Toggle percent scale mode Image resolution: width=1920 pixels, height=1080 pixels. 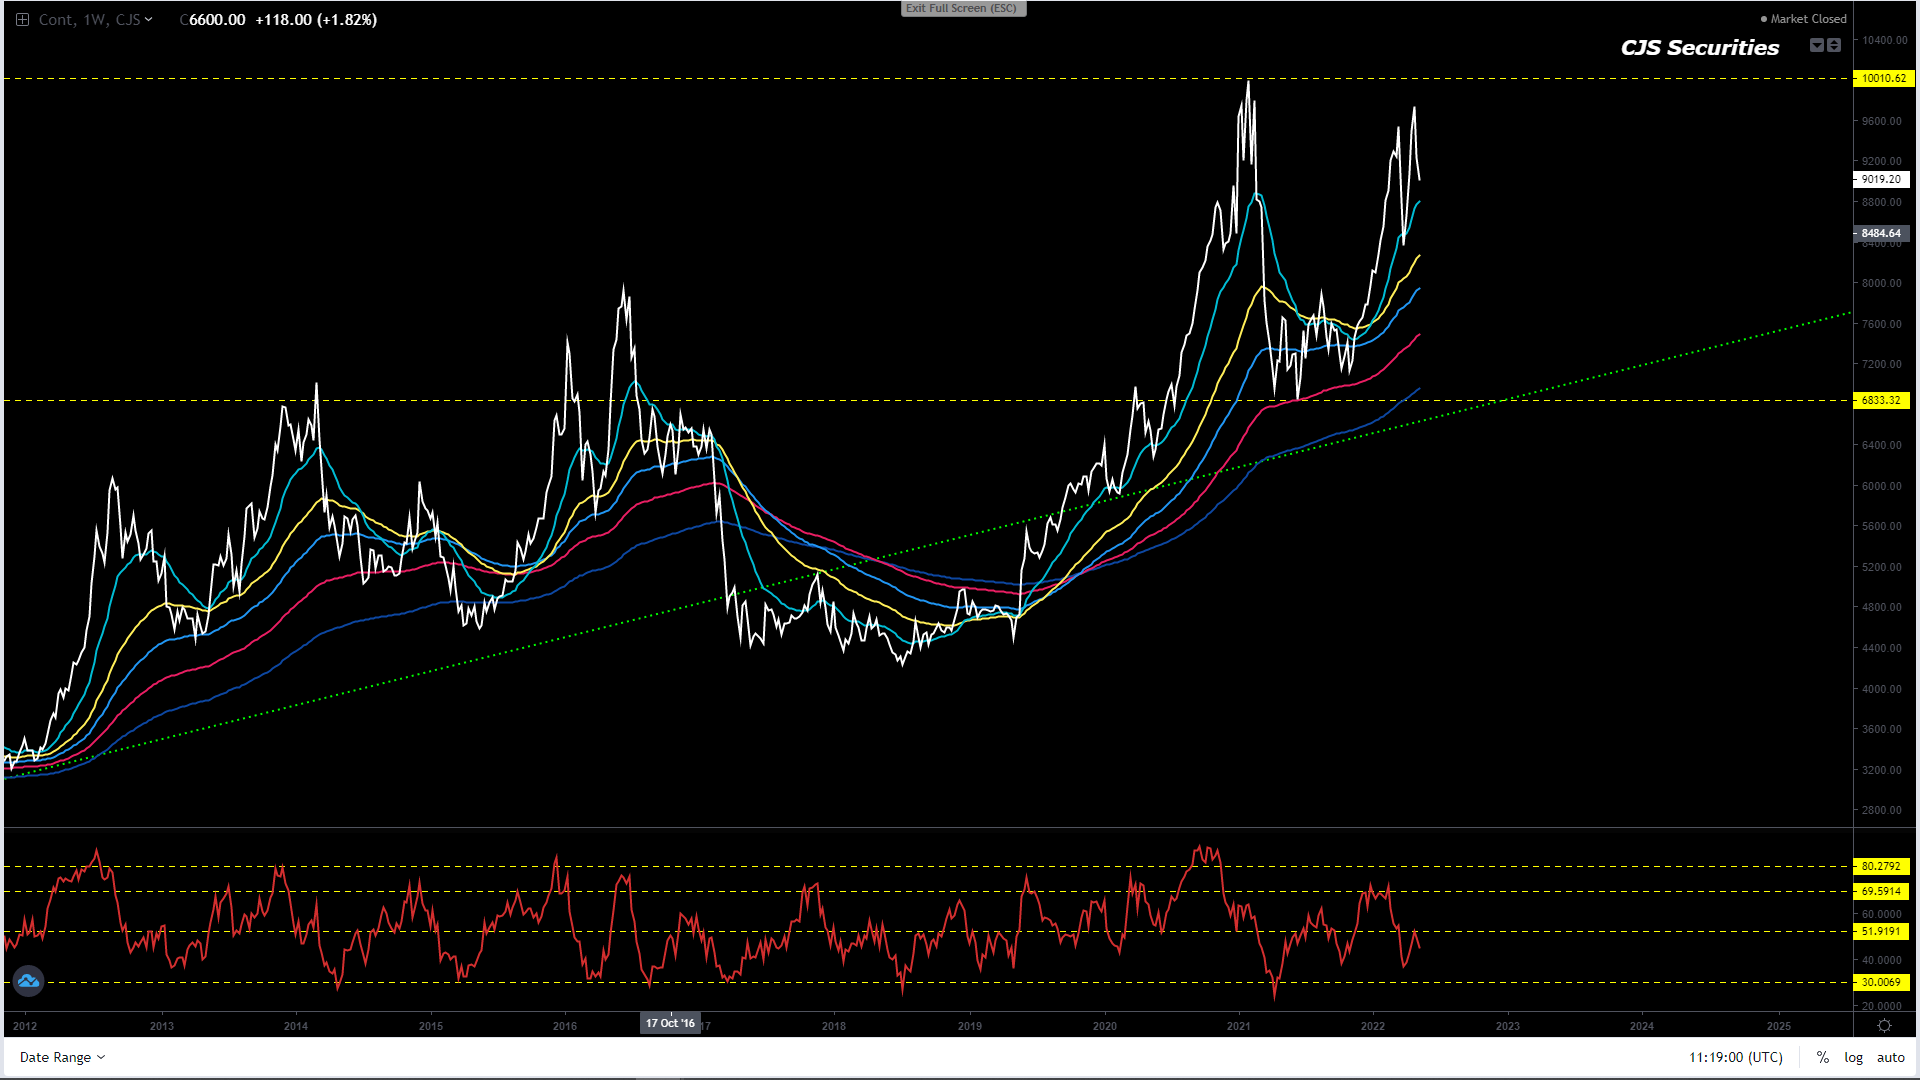tap(1823, 1057)
